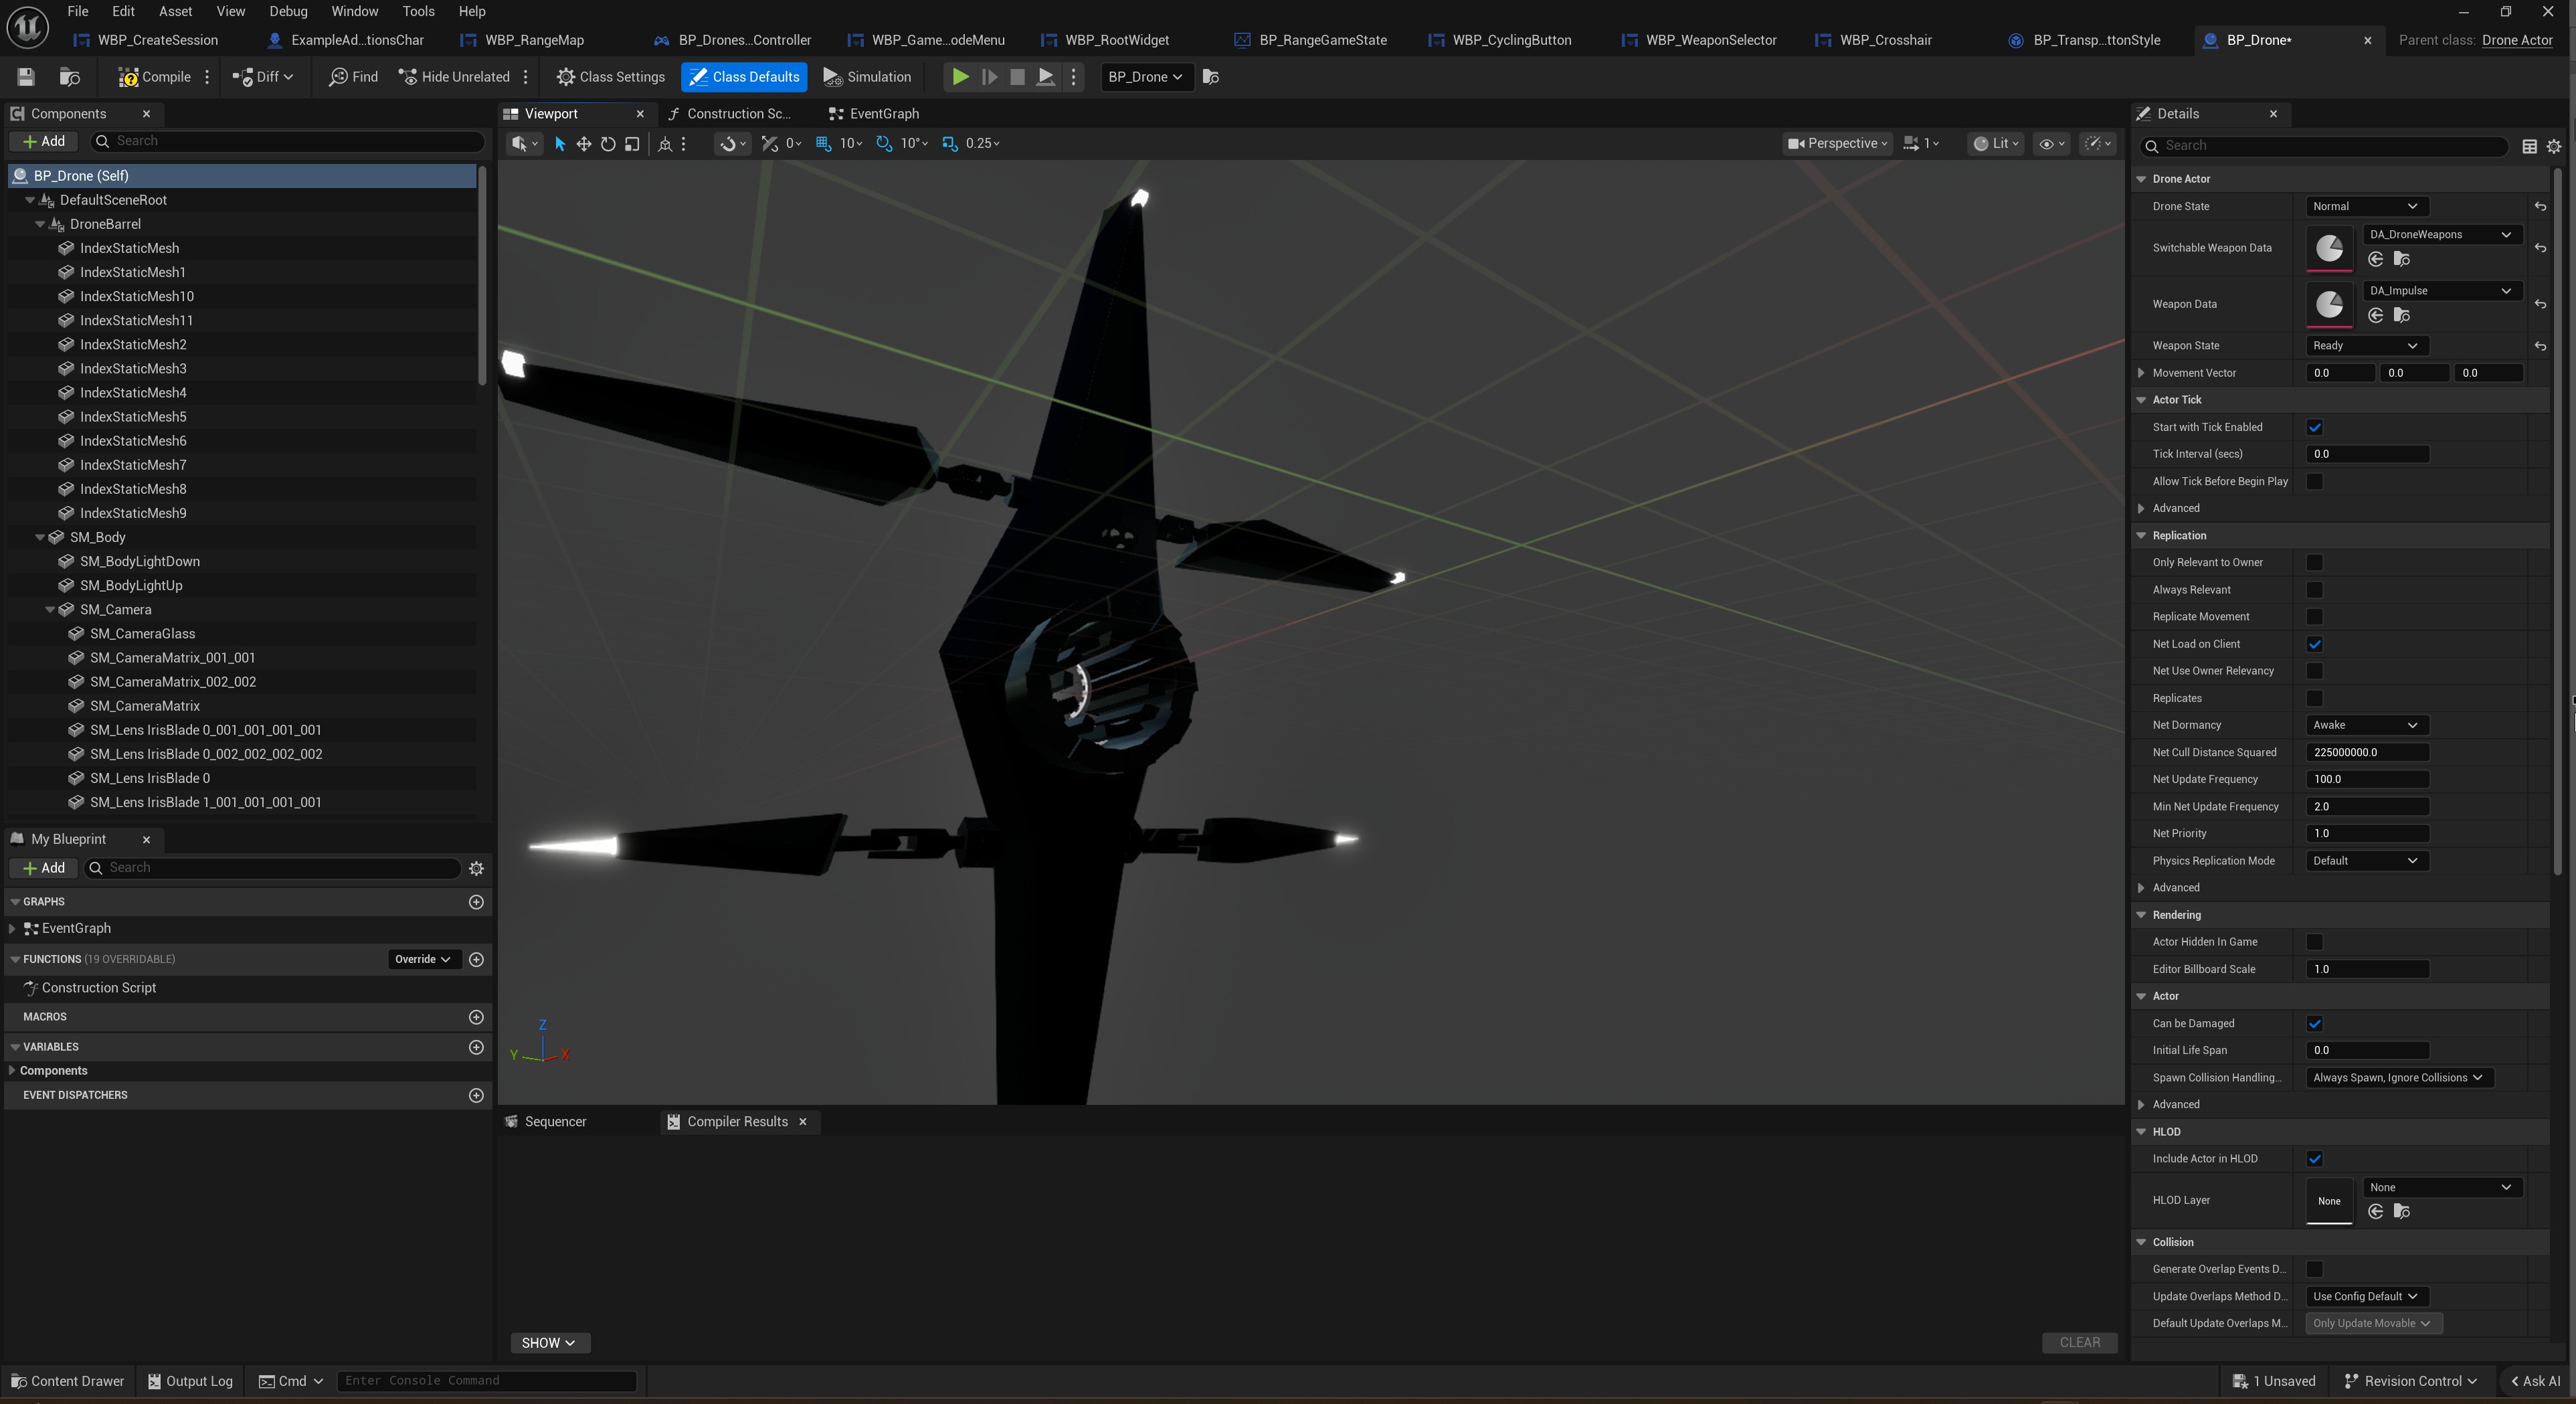Toggle Can be Damaged checkbox
The image size is (2576, 1404).
[2314, 1023]
